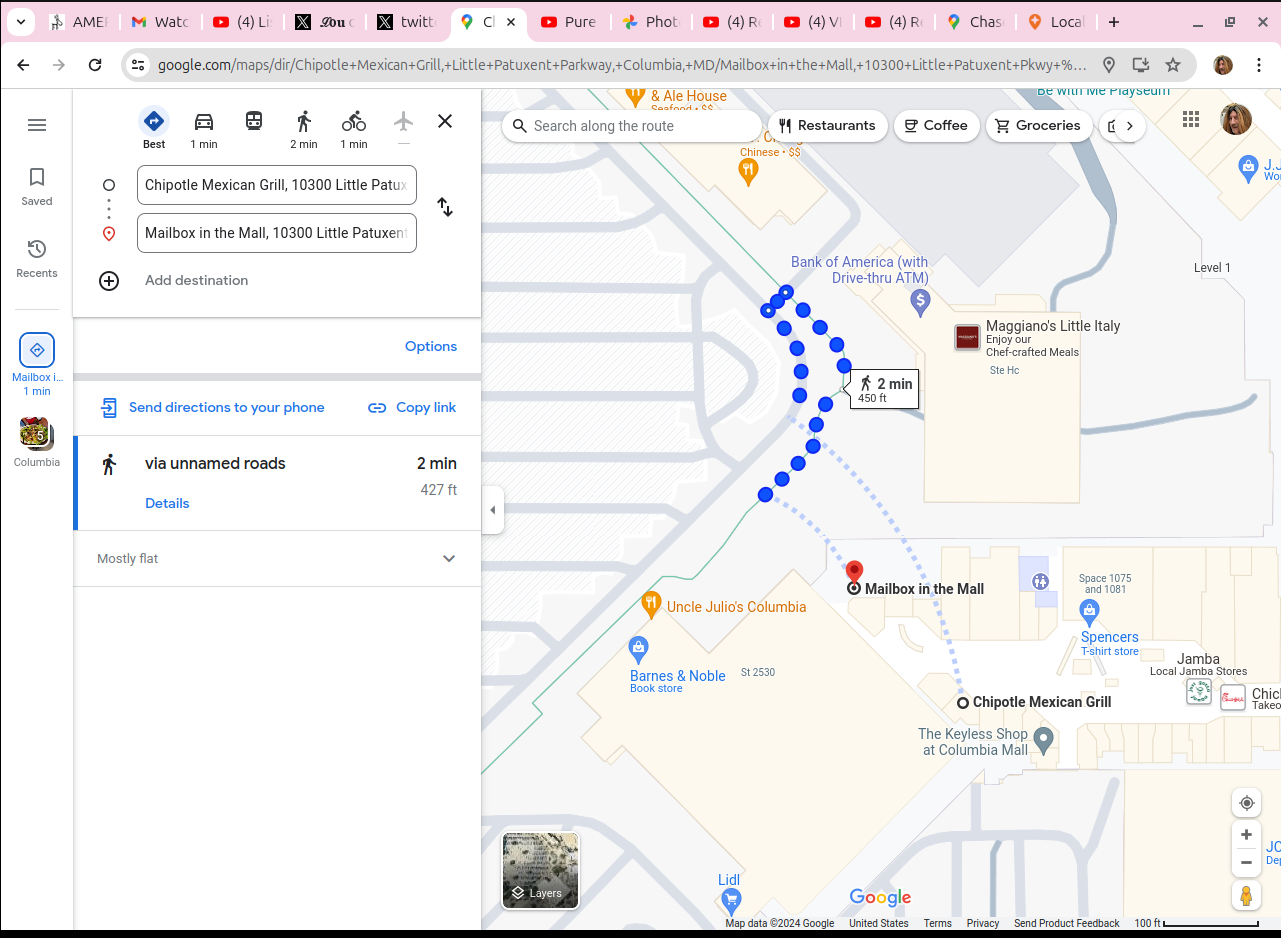
Task: Send directions to your phone
Action: [212, 407]
